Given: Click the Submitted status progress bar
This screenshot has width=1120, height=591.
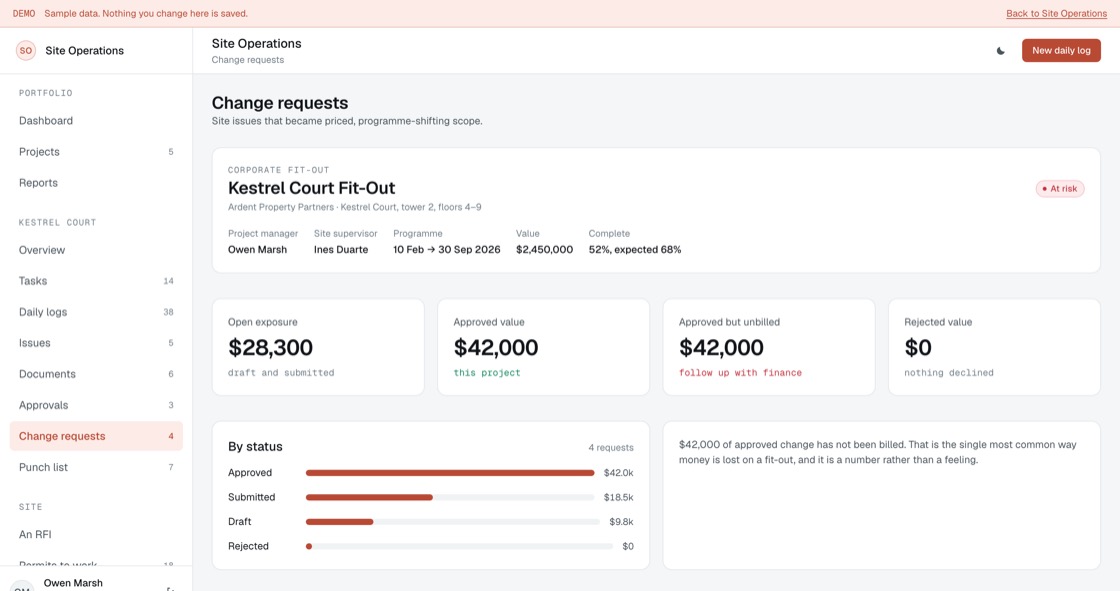Looking at the screenshot, I should click(x=450, y=497).
